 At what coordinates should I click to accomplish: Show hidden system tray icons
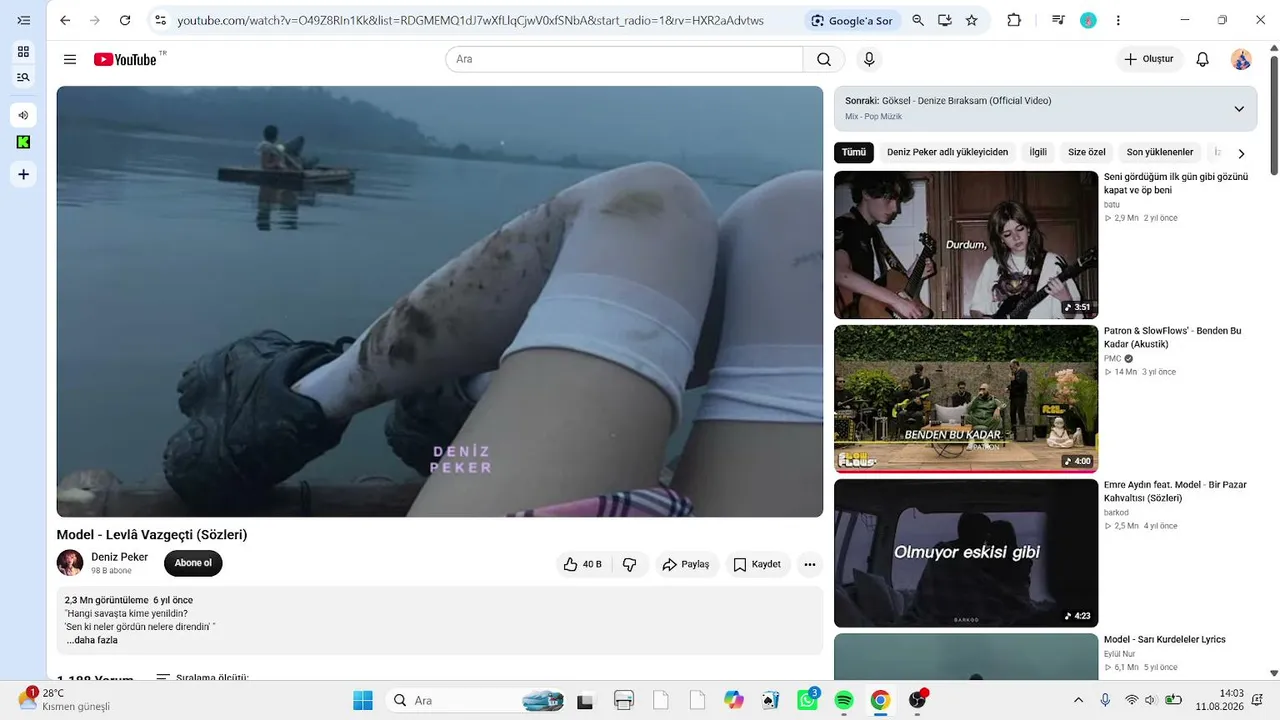pyautogui.click(x=1078, y=700)
